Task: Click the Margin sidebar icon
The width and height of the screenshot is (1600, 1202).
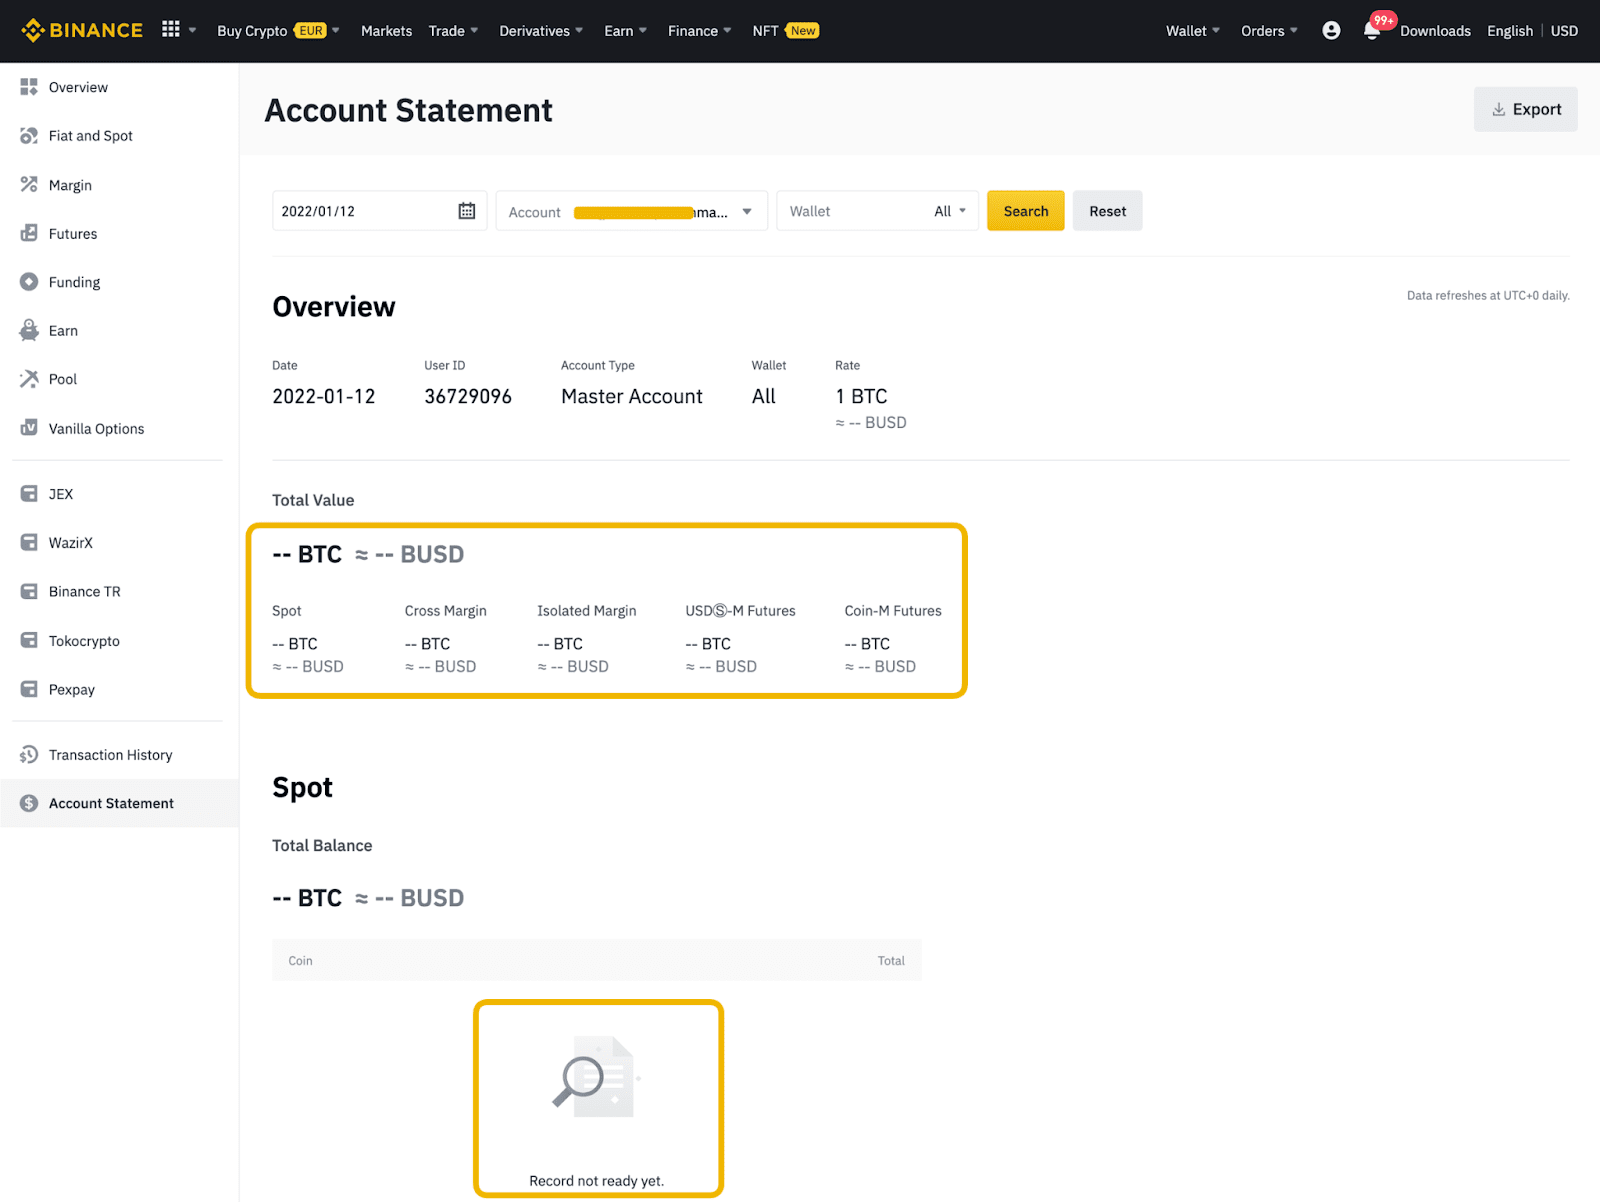Action: coord(29,185)
